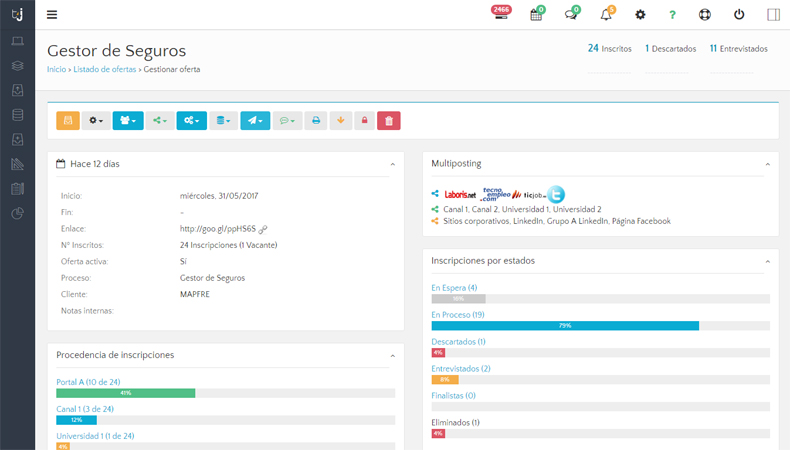Click the 24 Inscripciones (1 Vacante) text
The image size is (790, 450).
(228, 245)
